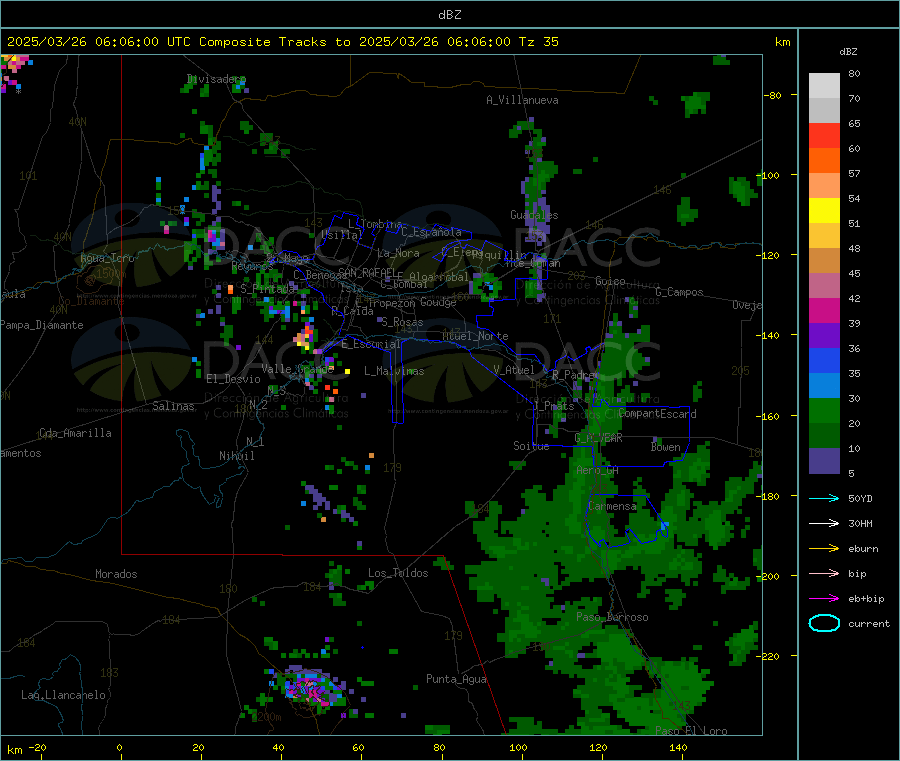The width and height of the screenshot is (900, 761).
Task: Click the cyan 50YD arrow icon
Action: [x=824, y=498]
